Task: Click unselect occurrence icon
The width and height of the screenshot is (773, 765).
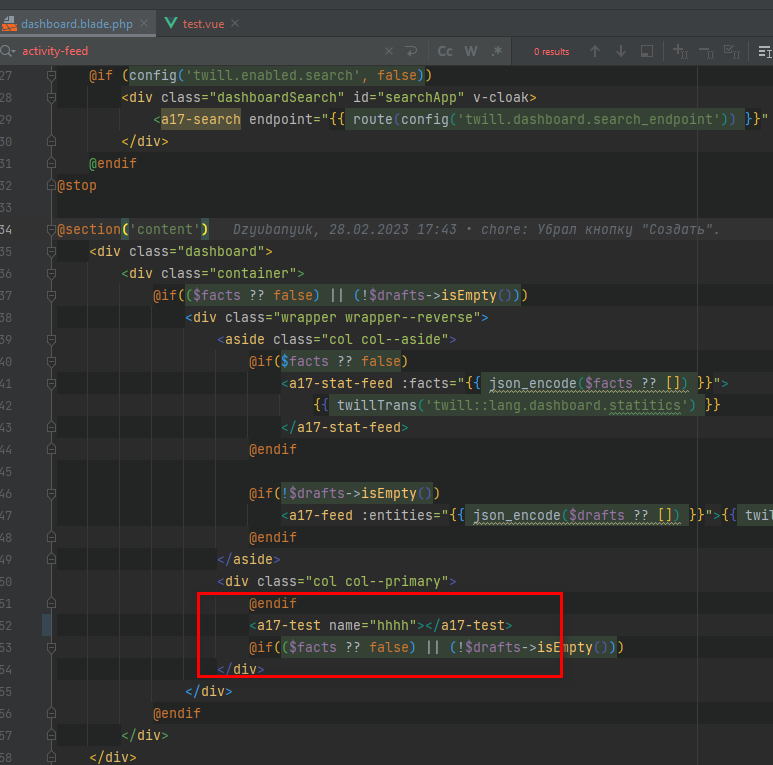Action: coord(706,51)
